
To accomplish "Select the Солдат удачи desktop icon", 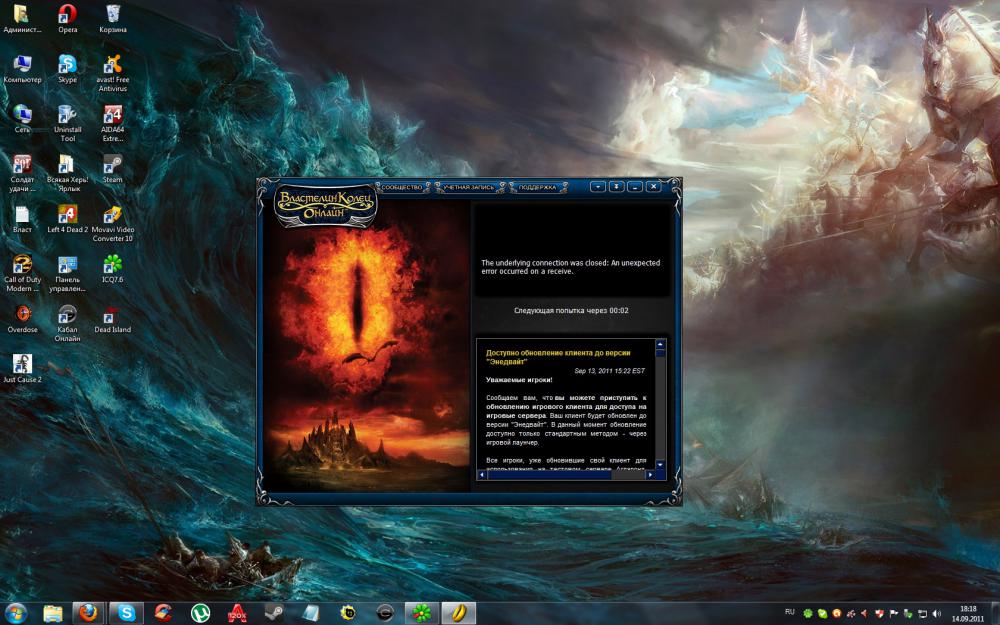I will (x=22, y=173).
